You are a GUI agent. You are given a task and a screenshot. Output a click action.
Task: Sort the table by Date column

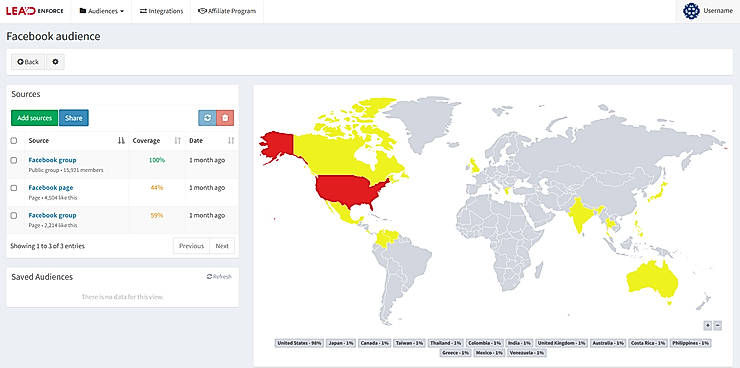[x=211, y=141]
